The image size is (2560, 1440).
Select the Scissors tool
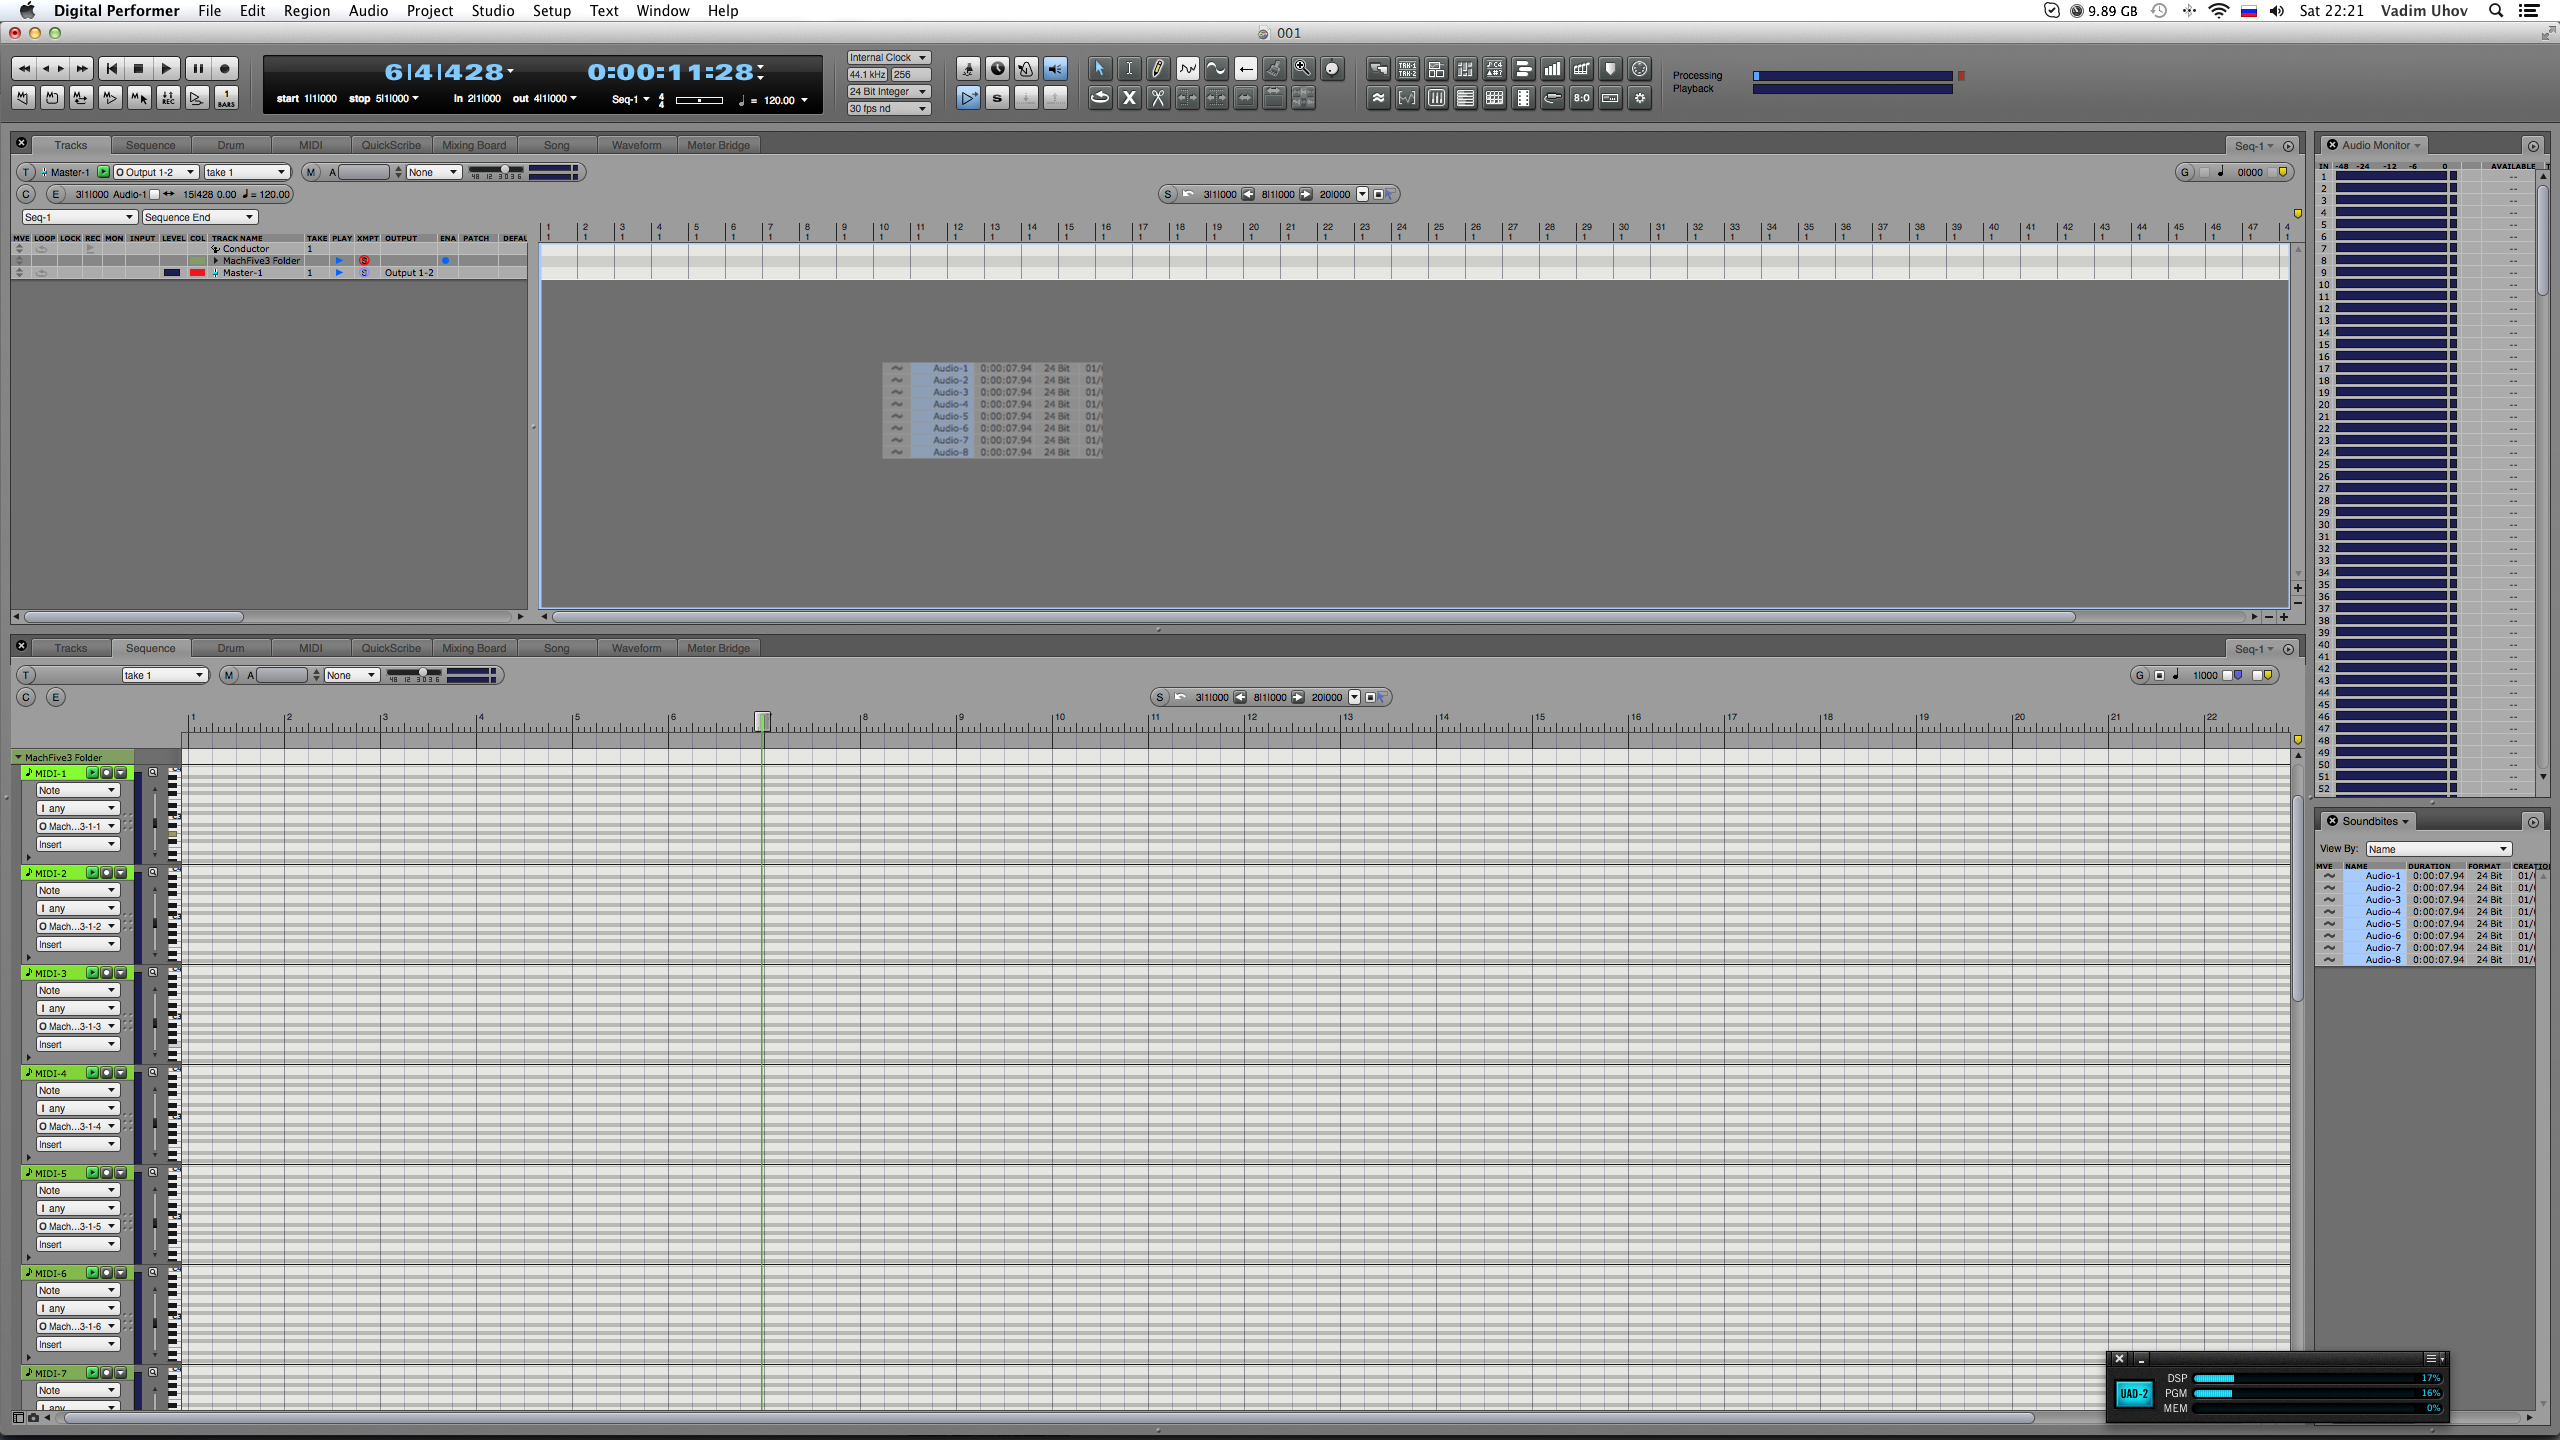[x=1157, y=98]
